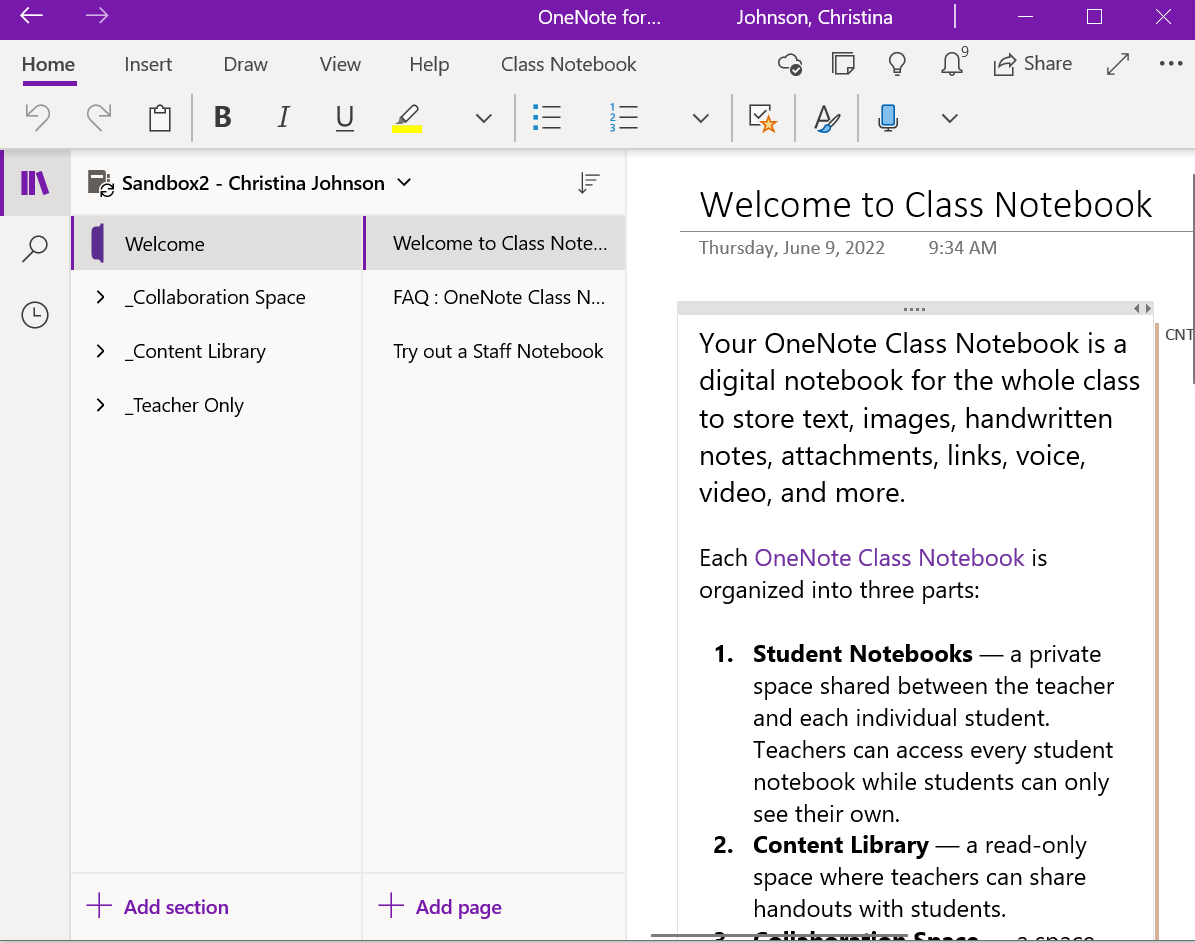The width and height of the screenshot is (1195, 943).
Task: Toggle italic formatting
Action: 284,118
